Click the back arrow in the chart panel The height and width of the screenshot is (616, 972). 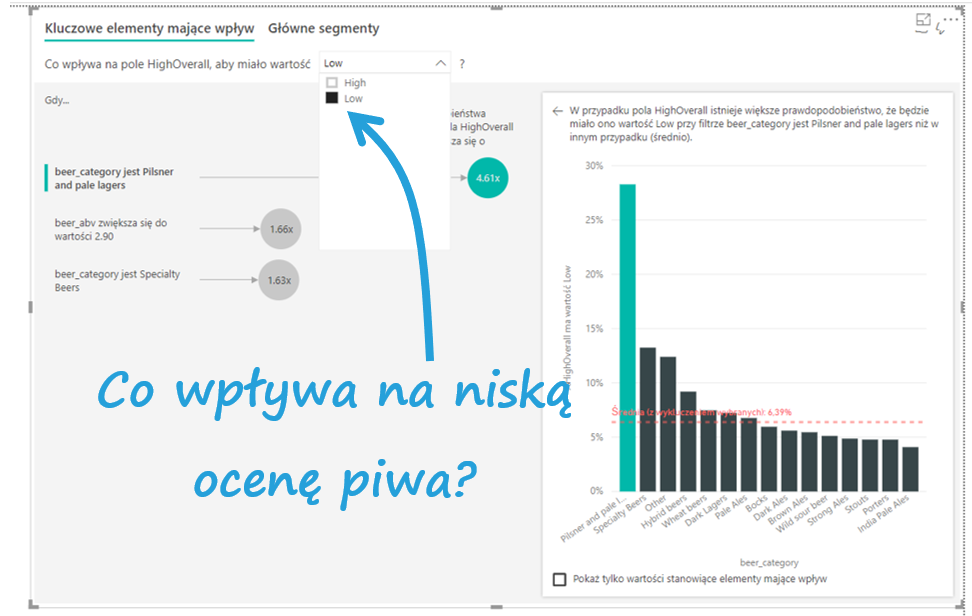pyautogui.click(x=557, y=112)
